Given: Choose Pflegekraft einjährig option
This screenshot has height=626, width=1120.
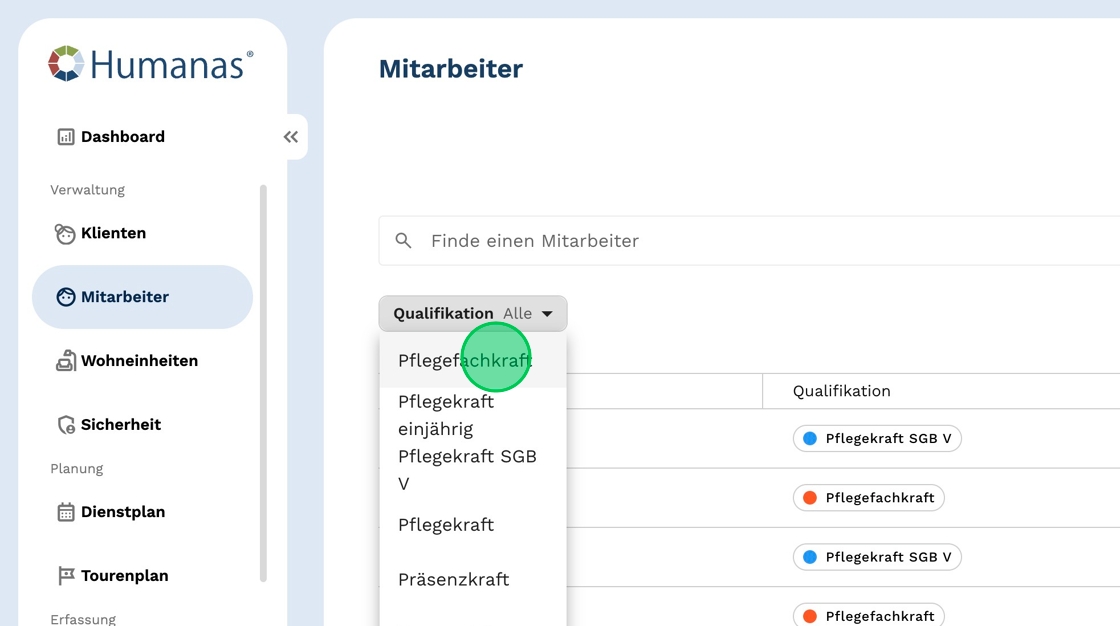Looking at the screenshot, I should (446, 415).
